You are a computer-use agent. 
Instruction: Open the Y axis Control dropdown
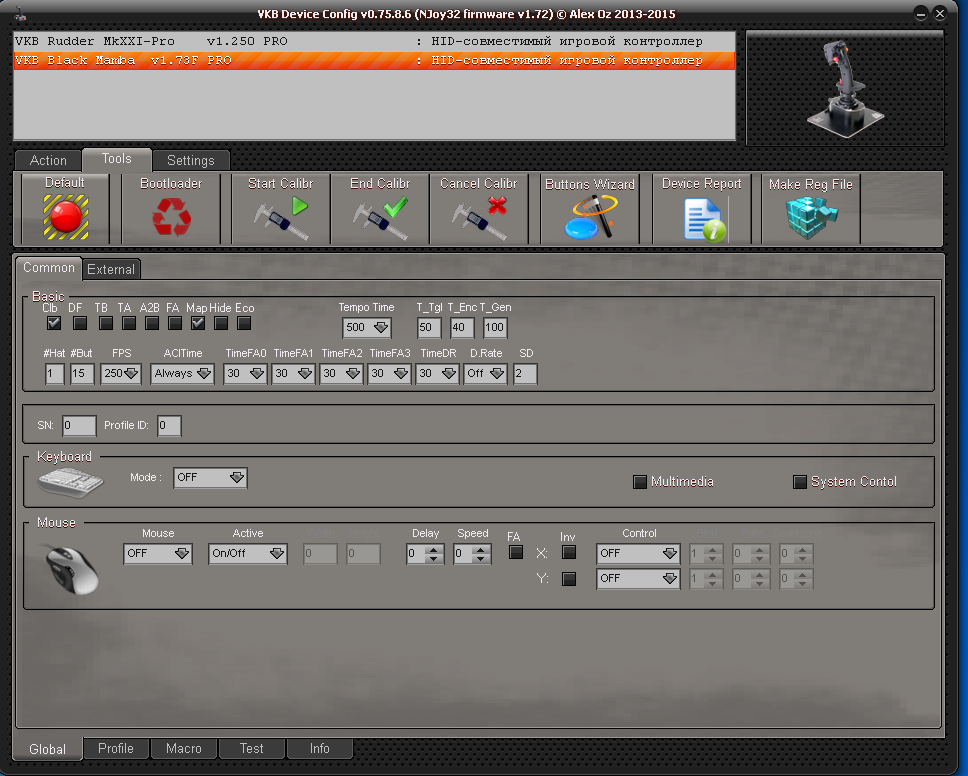638,578
